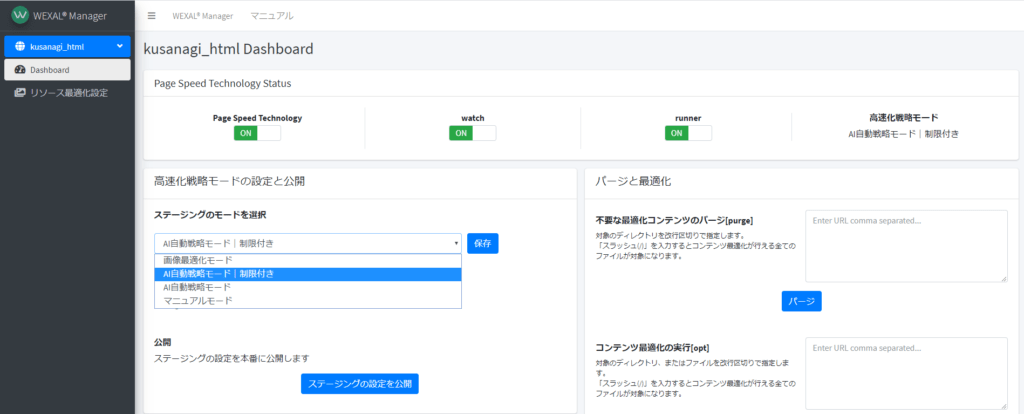
Task: Select 画像最適化モード option
Action: coord(308,260)
